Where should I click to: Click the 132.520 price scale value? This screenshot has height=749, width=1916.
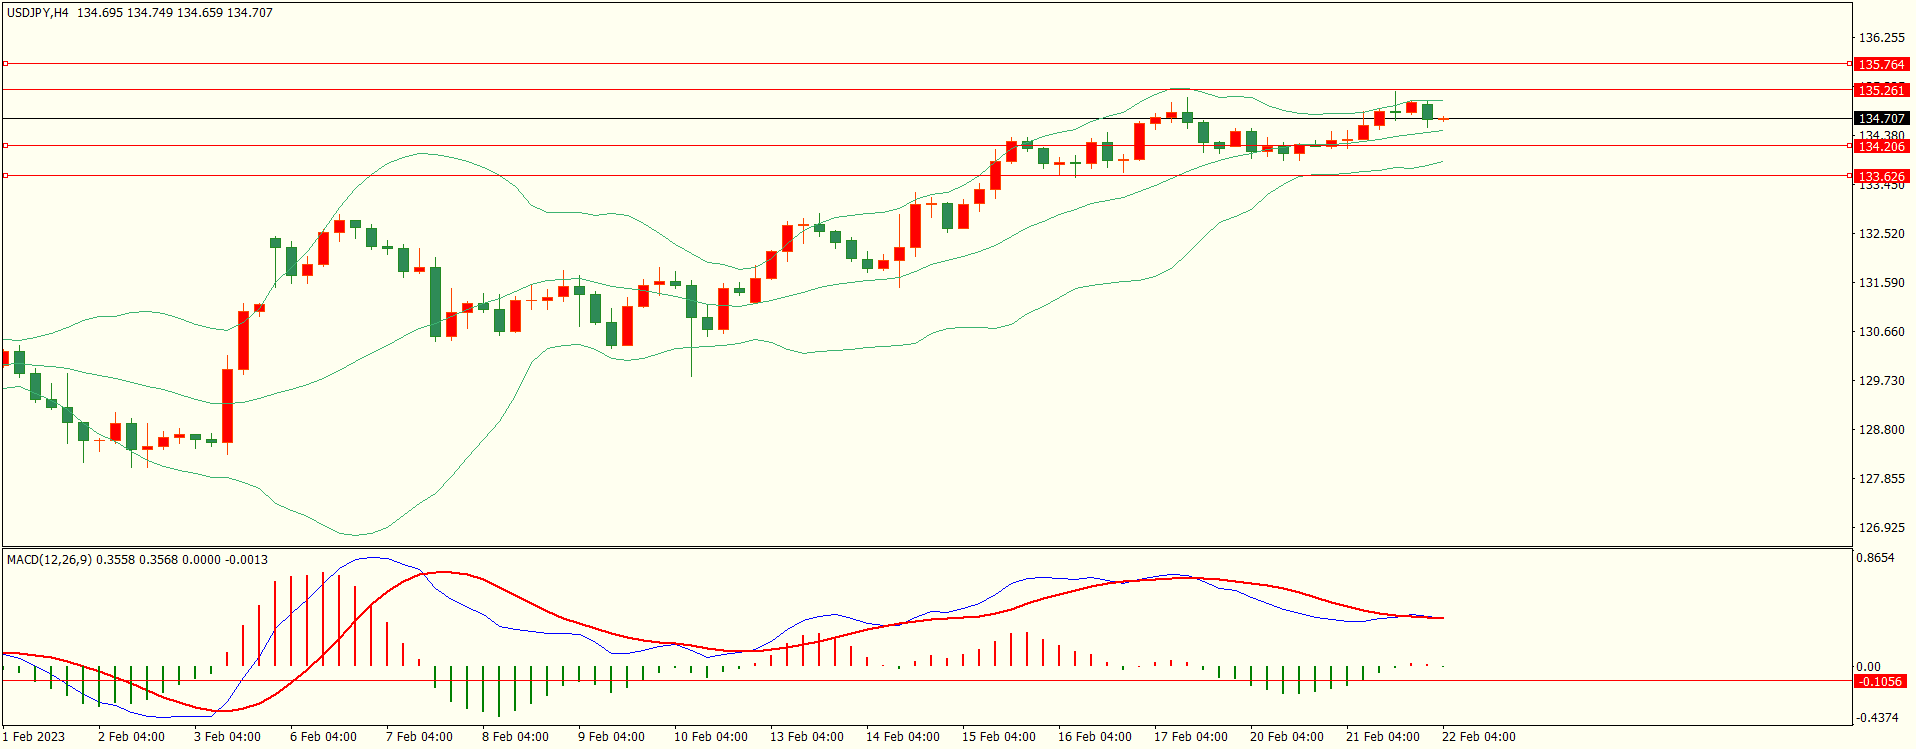pyautogui.click(x=1881, y=234)
